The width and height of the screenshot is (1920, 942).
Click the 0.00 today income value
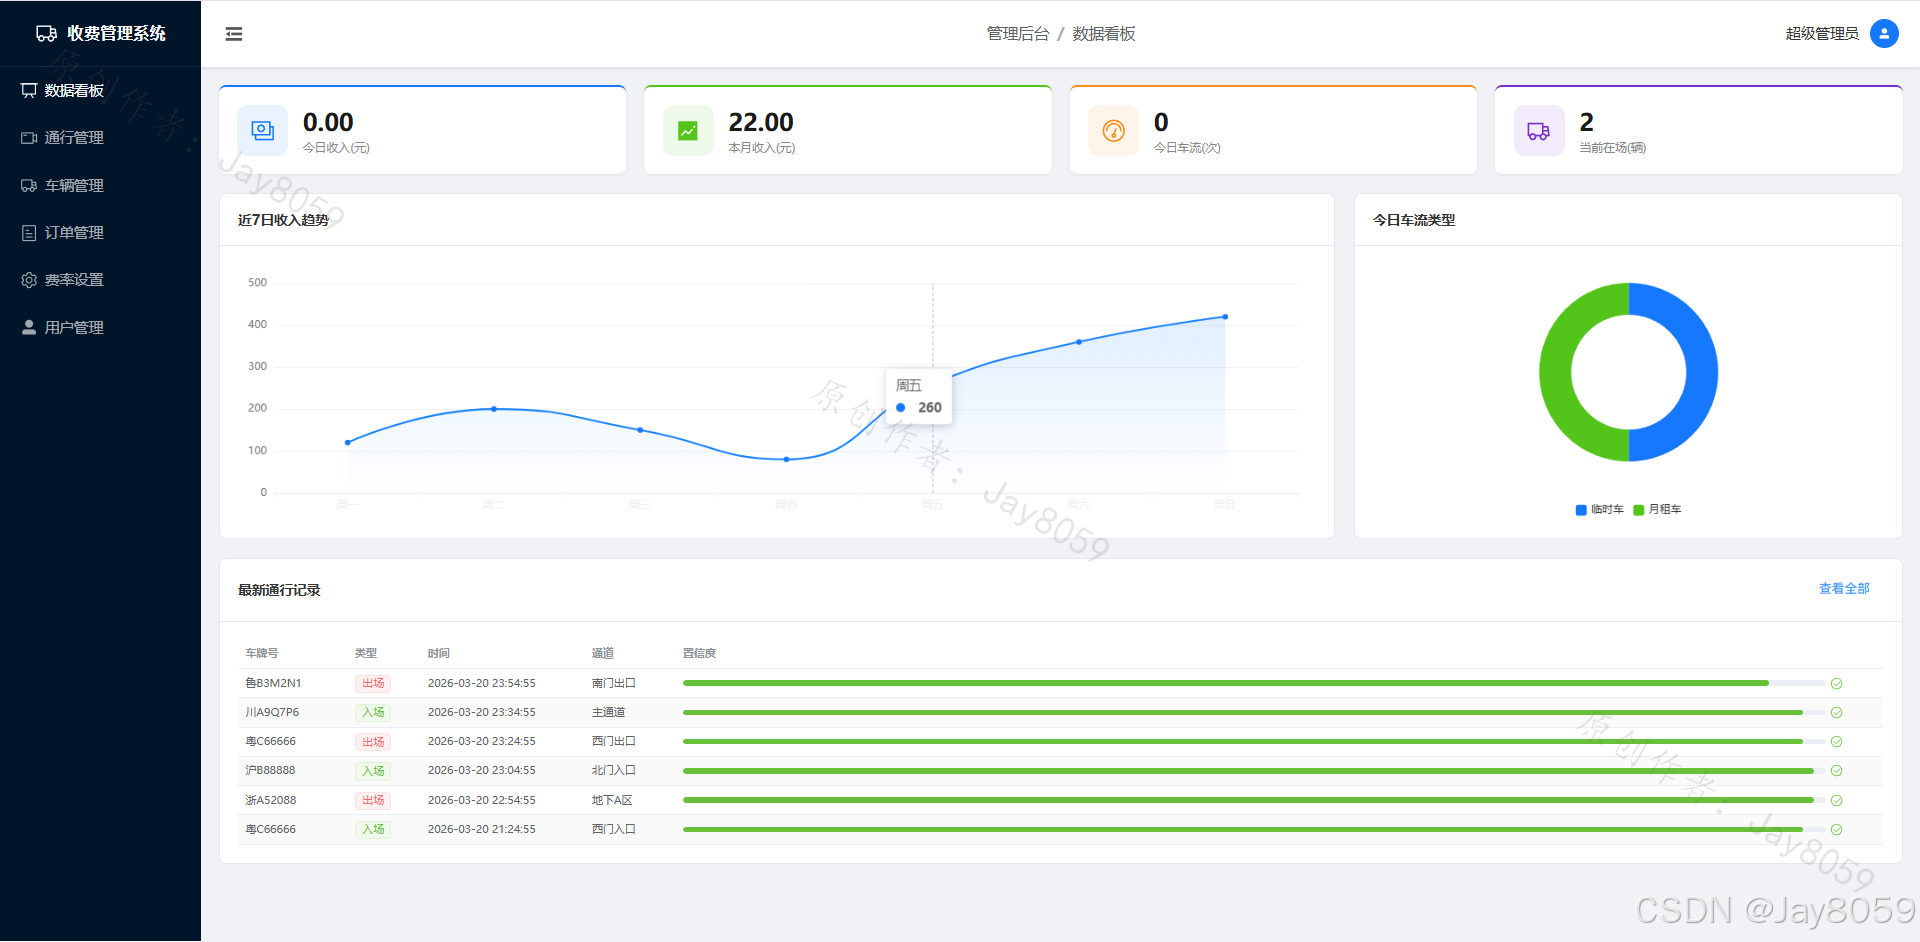(328, 123)
